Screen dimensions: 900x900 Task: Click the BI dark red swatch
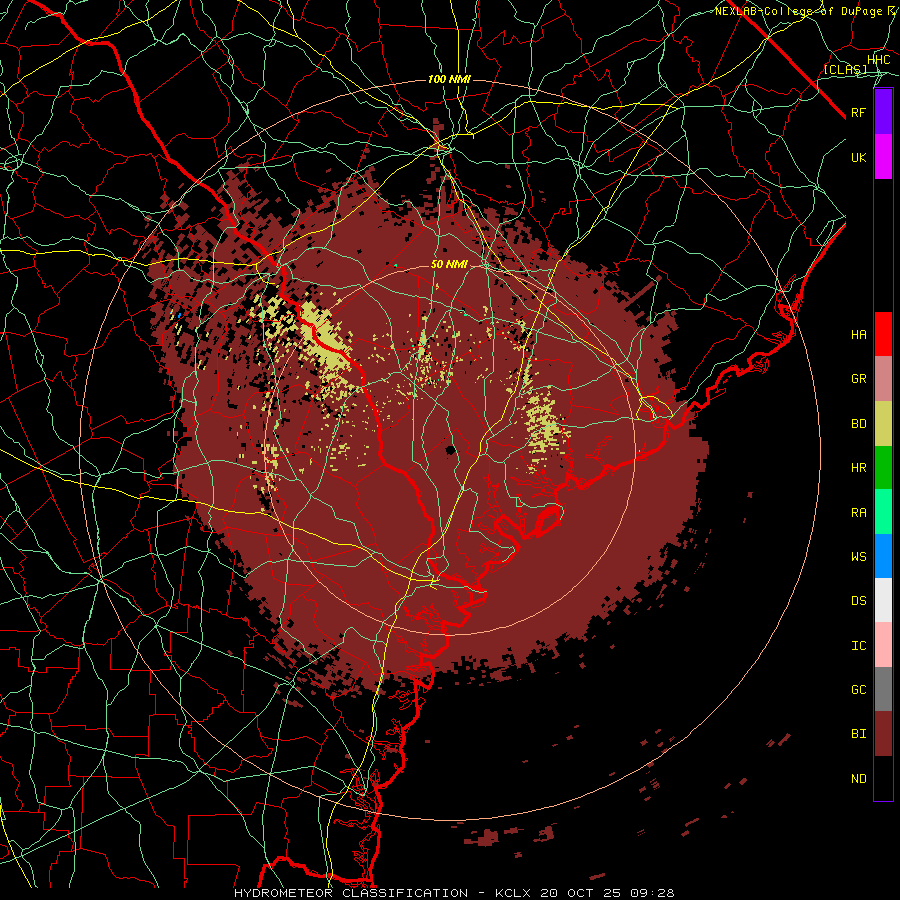point(883,734)
